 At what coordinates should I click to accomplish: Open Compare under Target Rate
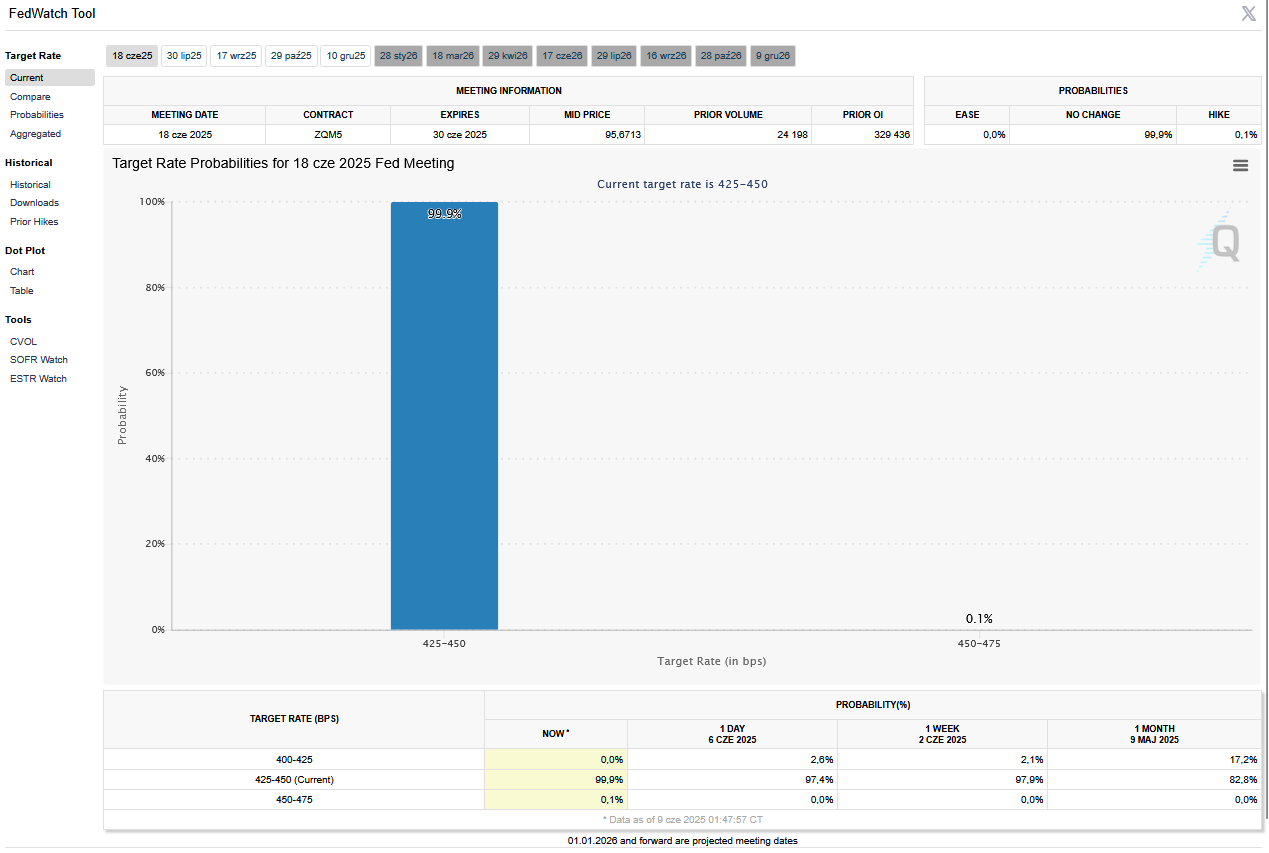(x=30, y=97)
